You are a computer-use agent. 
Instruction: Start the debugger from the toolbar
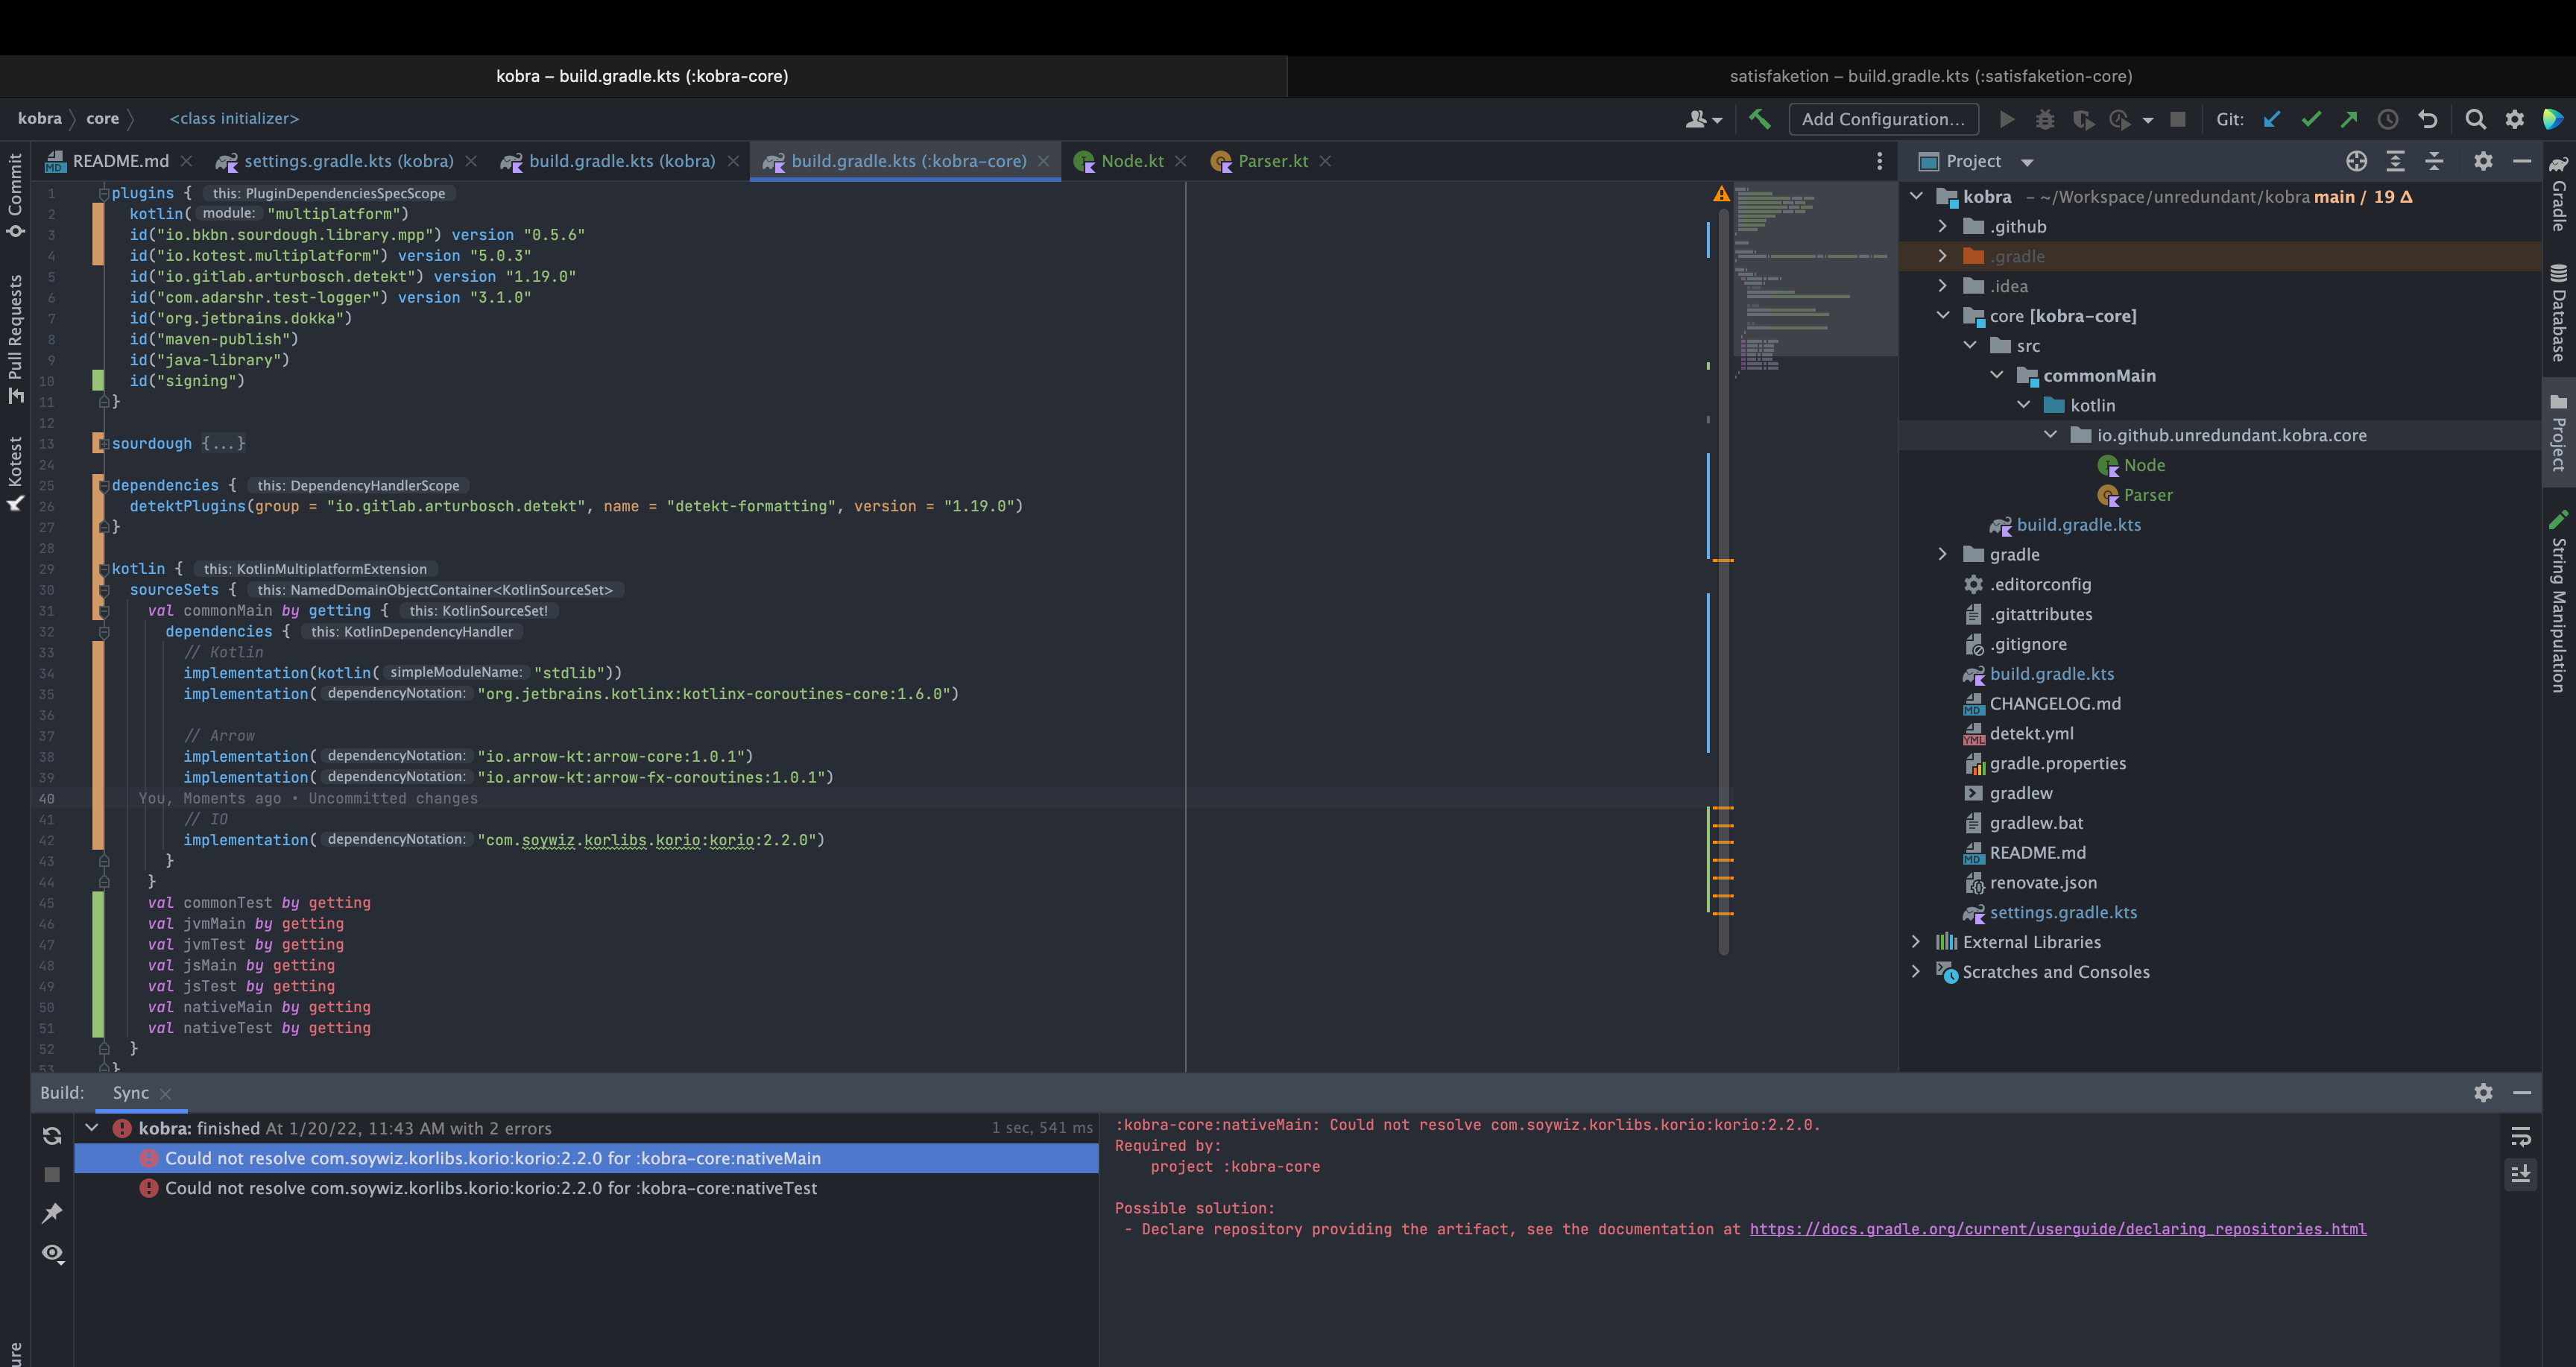[x=2045, y=119]
